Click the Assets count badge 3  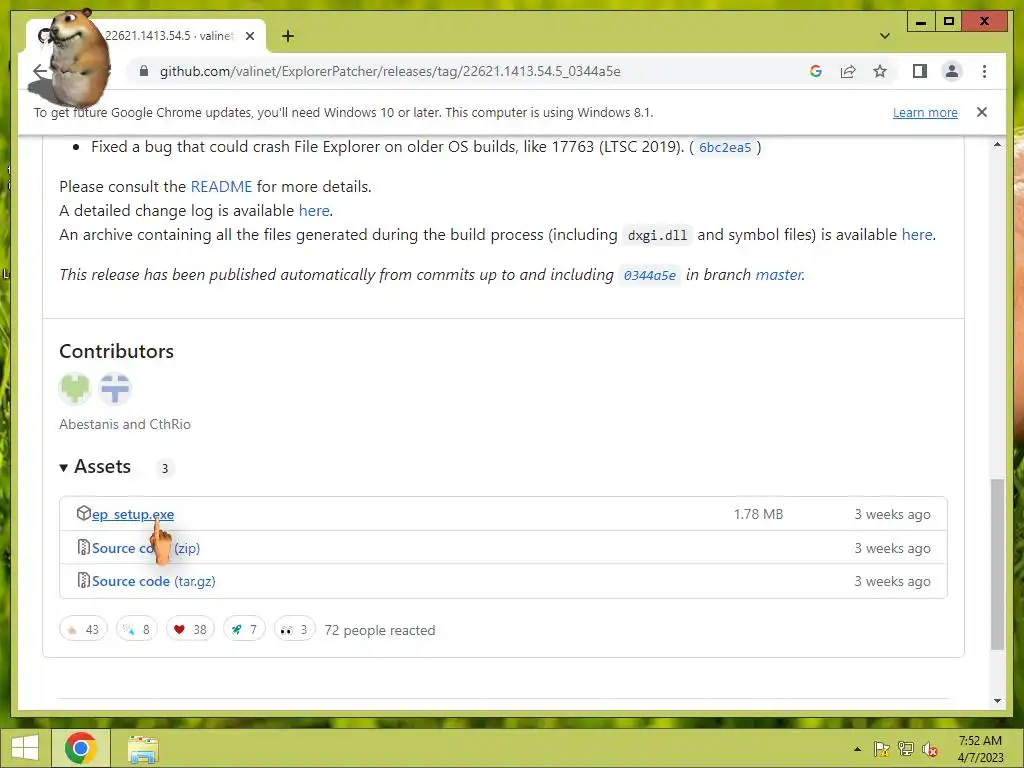click(x=165, y=468)
